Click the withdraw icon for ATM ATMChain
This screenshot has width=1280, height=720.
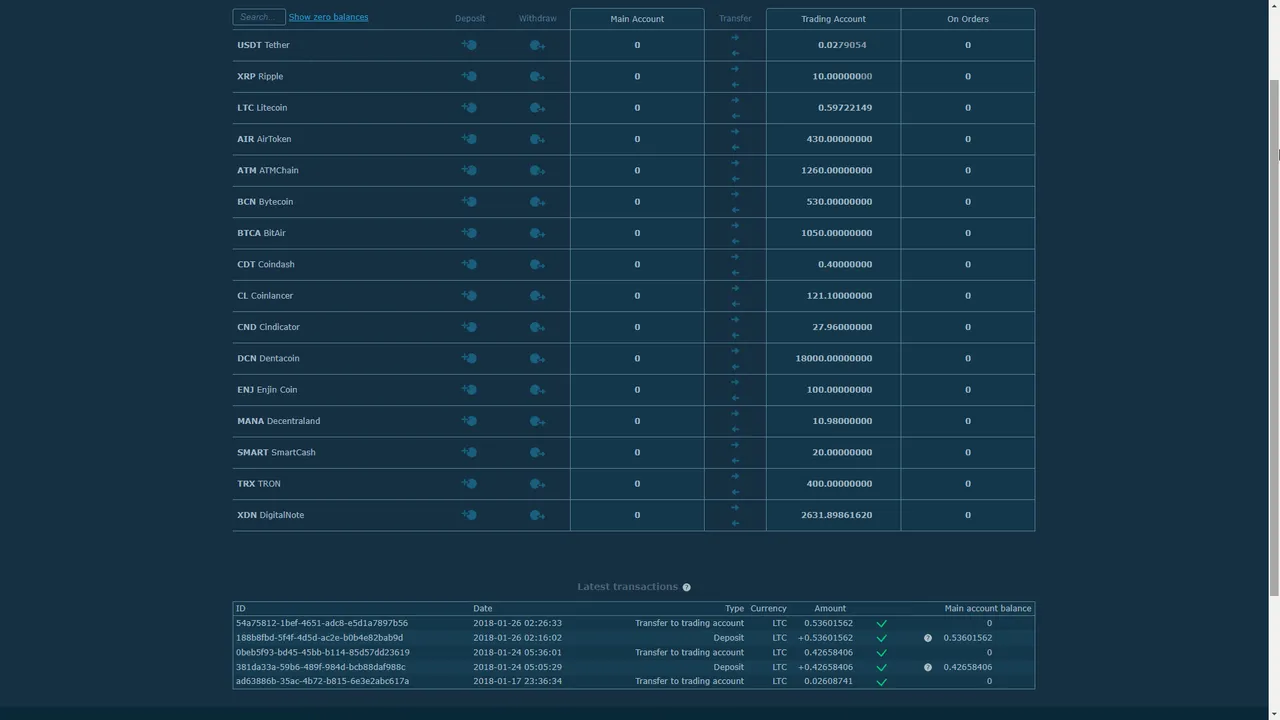tap(537, 170)
